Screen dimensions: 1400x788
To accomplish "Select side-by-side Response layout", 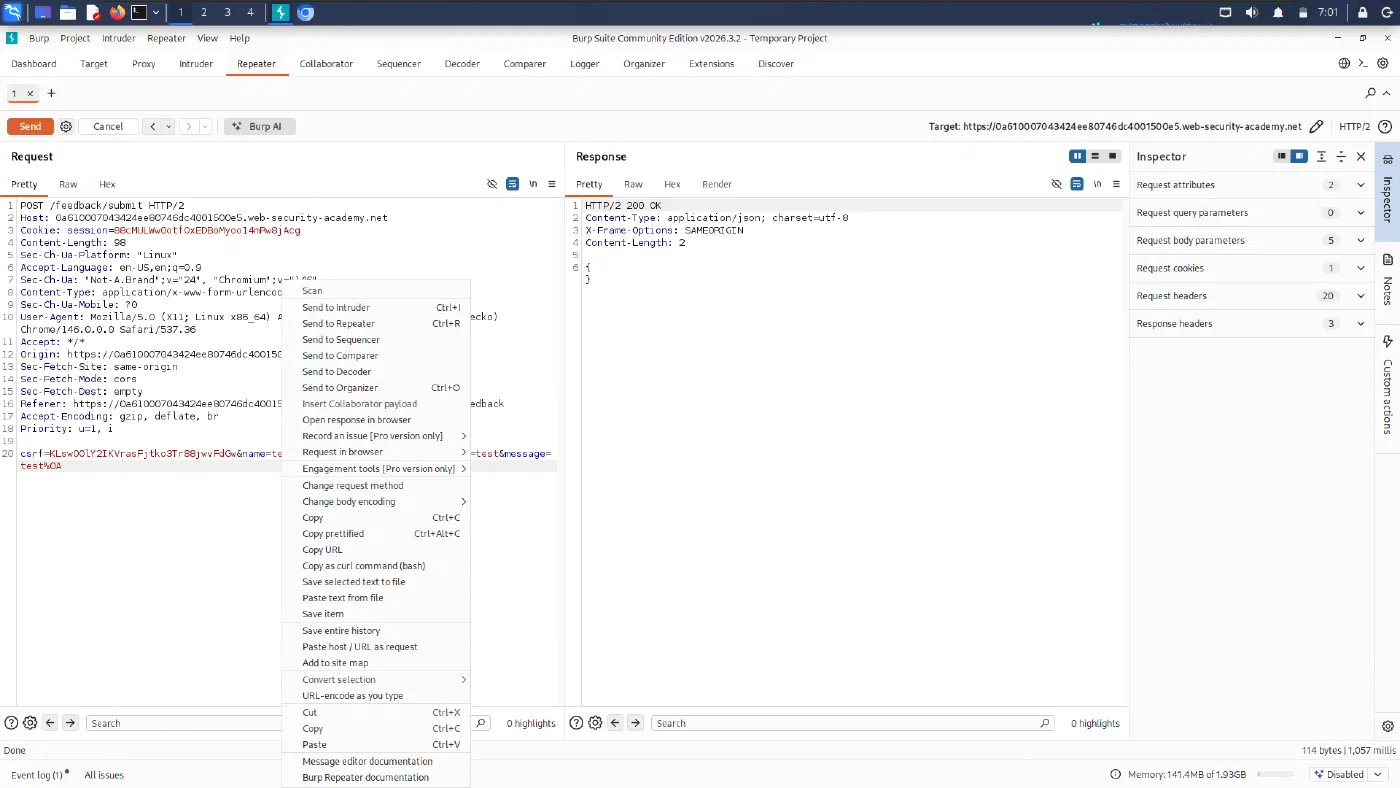I will [1077, 156].
